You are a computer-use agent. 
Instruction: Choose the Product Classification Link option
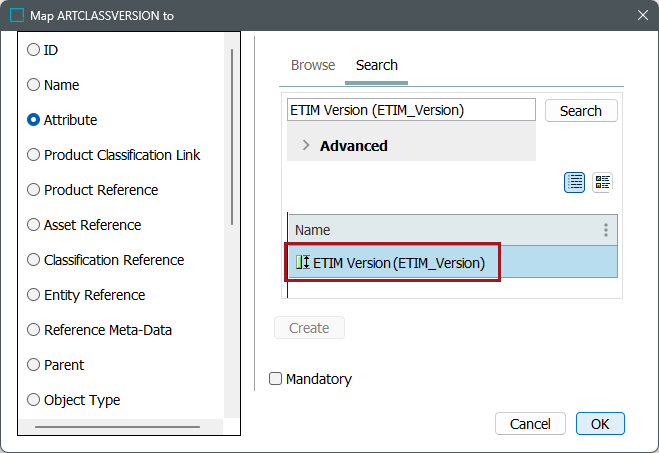click(x=34, y=155)
